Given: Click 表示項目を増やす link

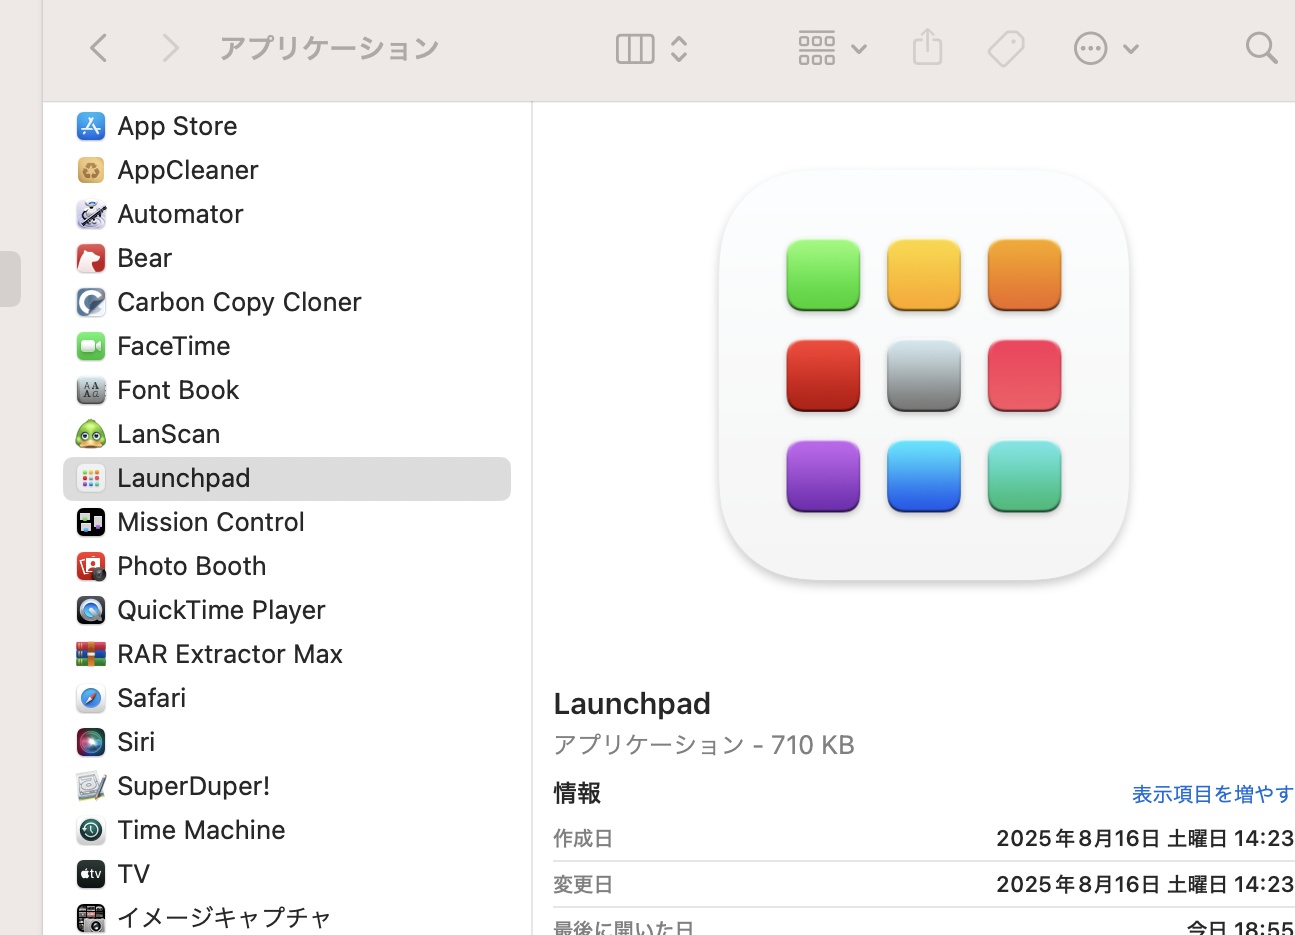Looking at the screenshot, I should (x=1212, y=794).
